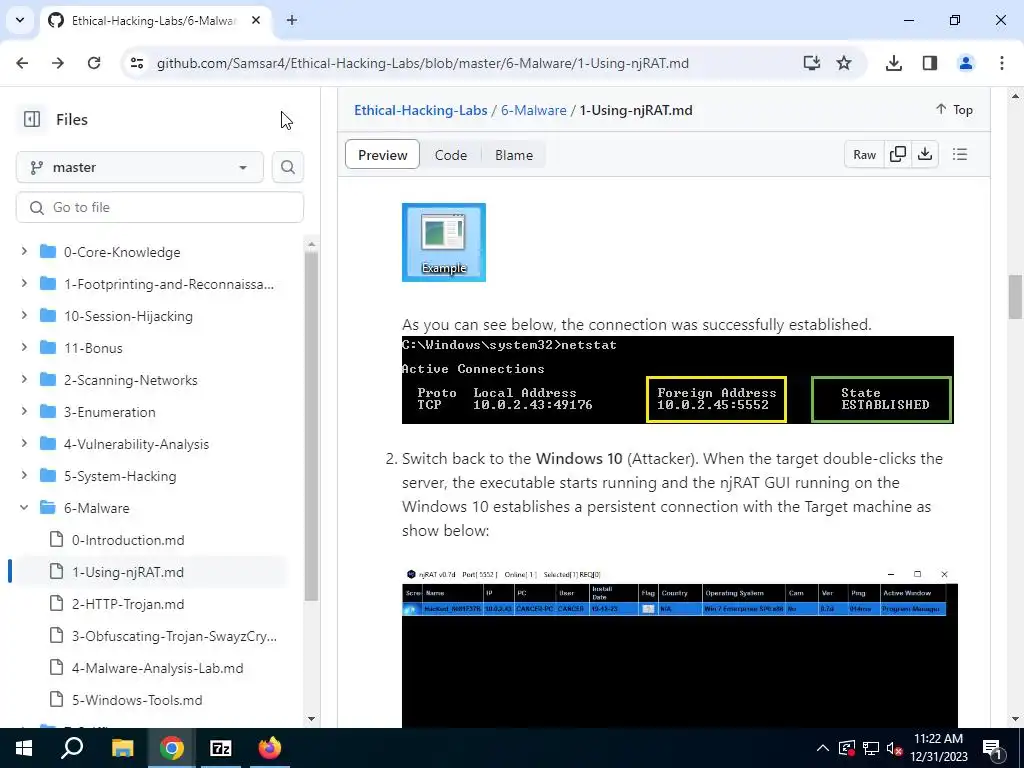
Task: Click the browser Back arrow
Action: coord(22,63)
